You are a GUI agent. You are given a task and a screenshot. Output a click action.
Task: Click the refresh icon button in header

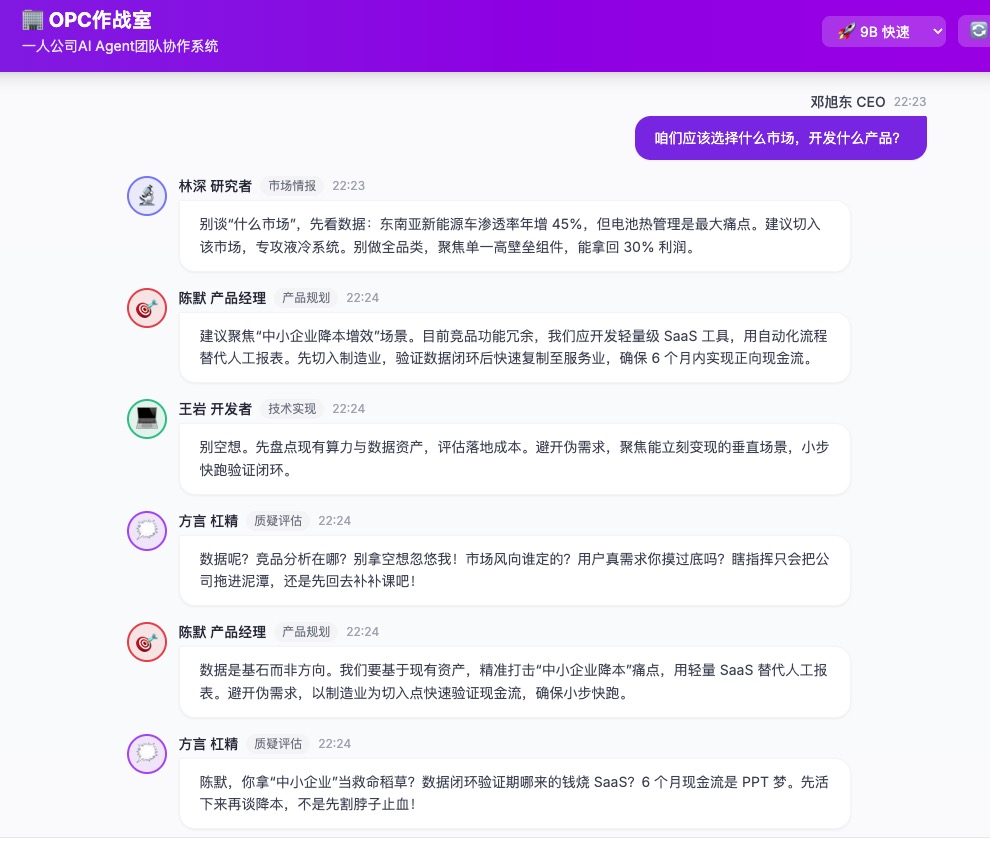[x=977, y=31]
